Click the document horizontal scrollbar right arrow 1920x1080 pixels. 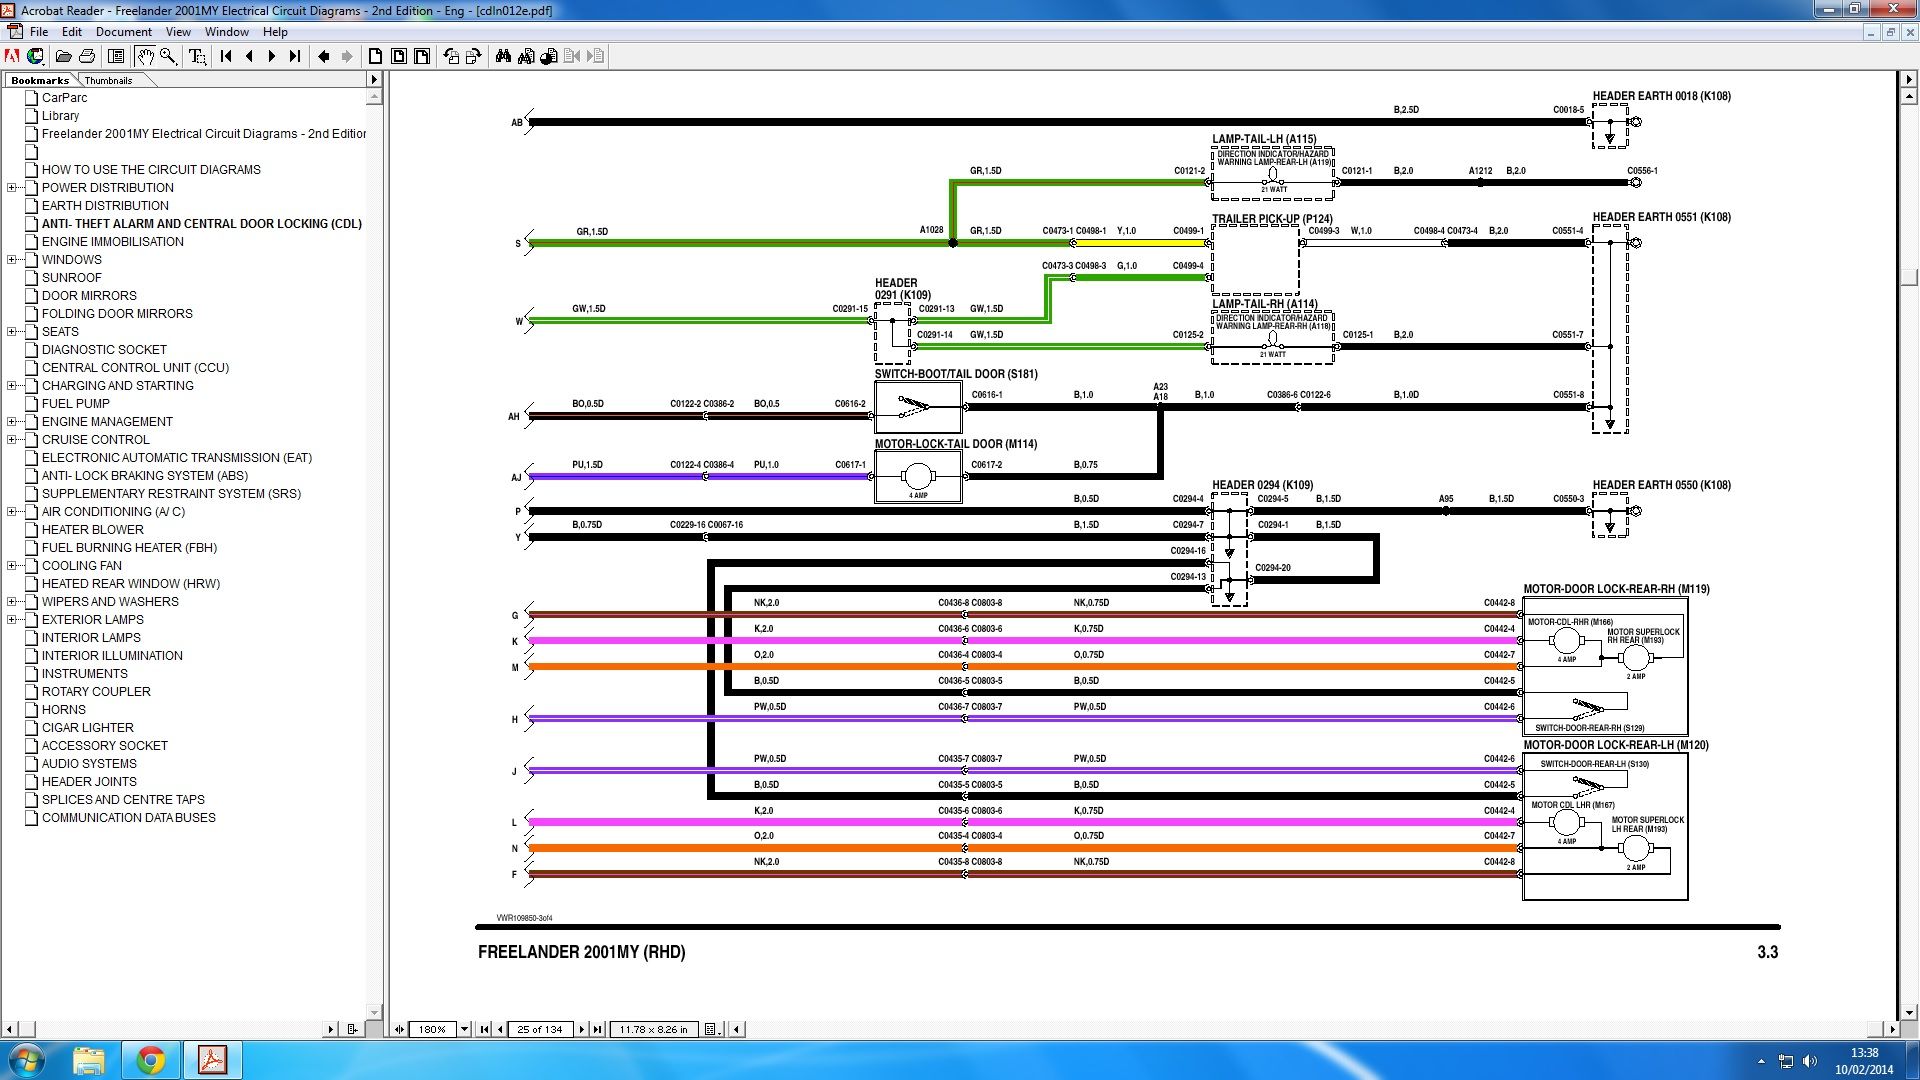point(1891,1029)
